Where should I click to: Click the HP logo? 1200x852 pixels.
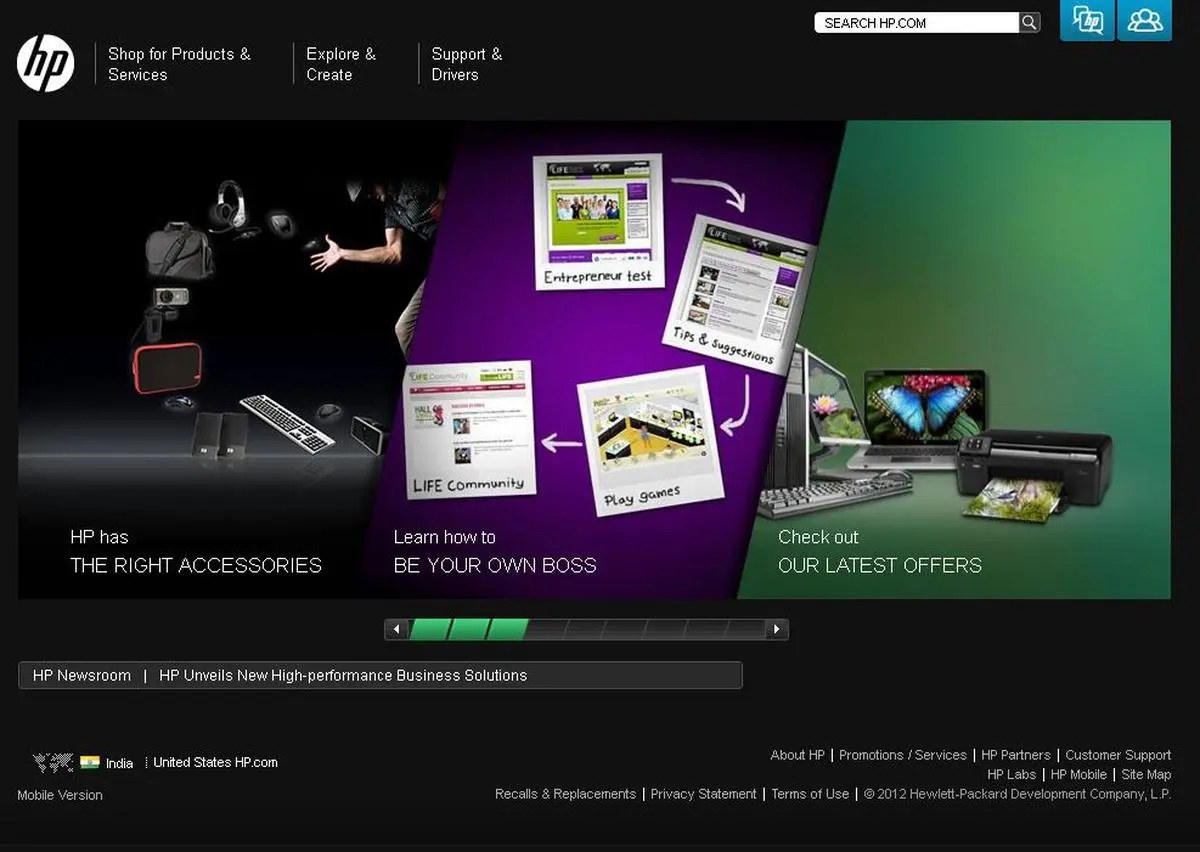[46, 63]
